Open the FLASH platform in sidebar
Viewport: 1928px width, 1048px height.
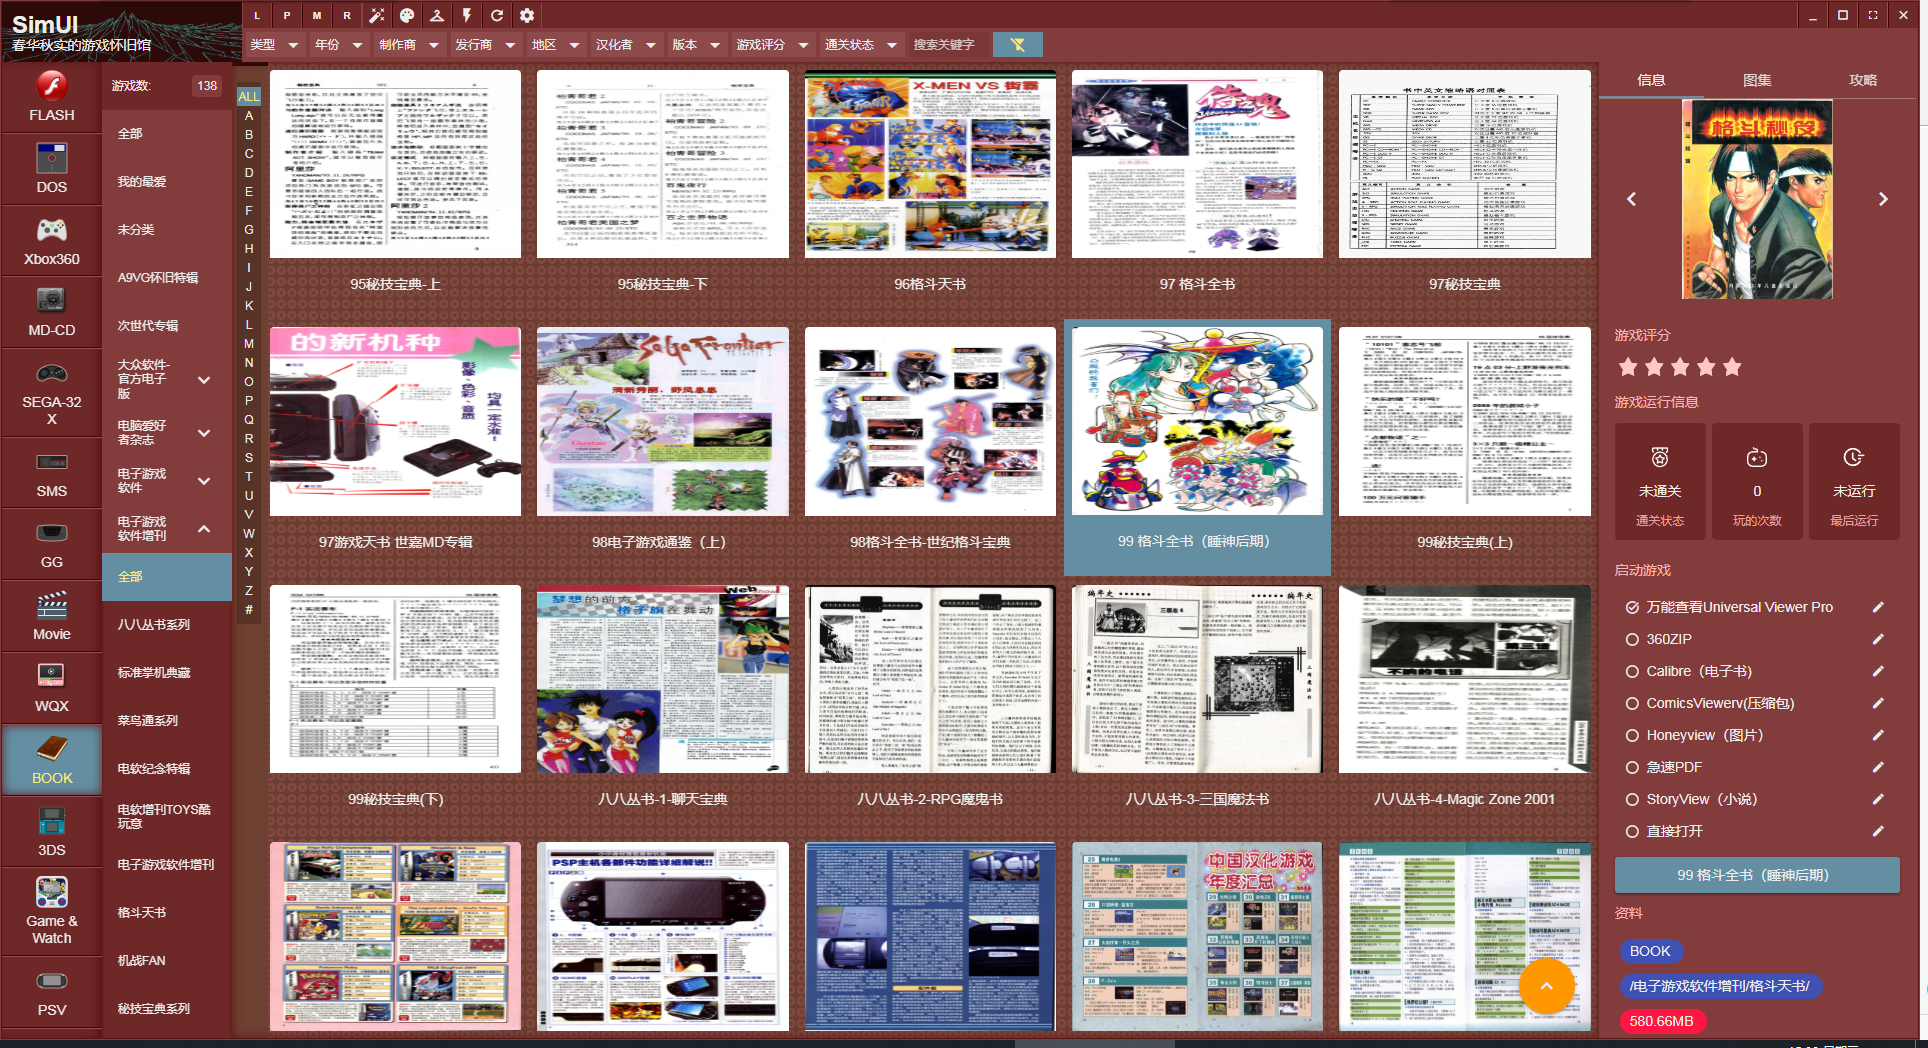click(51, 97)
